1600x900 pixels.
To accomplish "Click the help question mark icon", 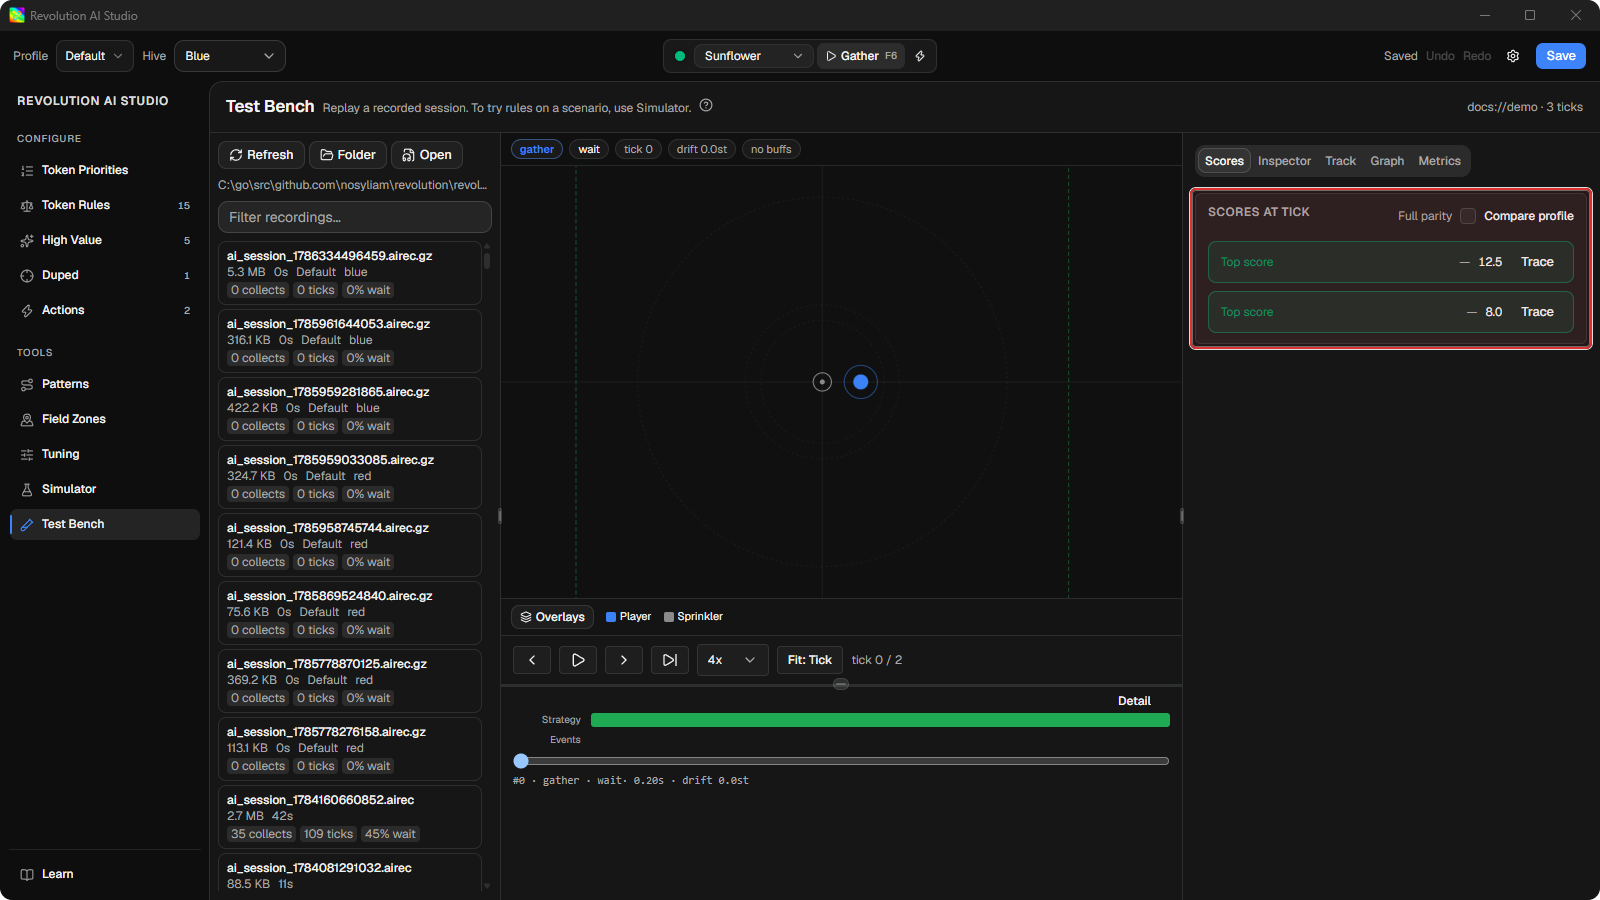I will (706, 106).
